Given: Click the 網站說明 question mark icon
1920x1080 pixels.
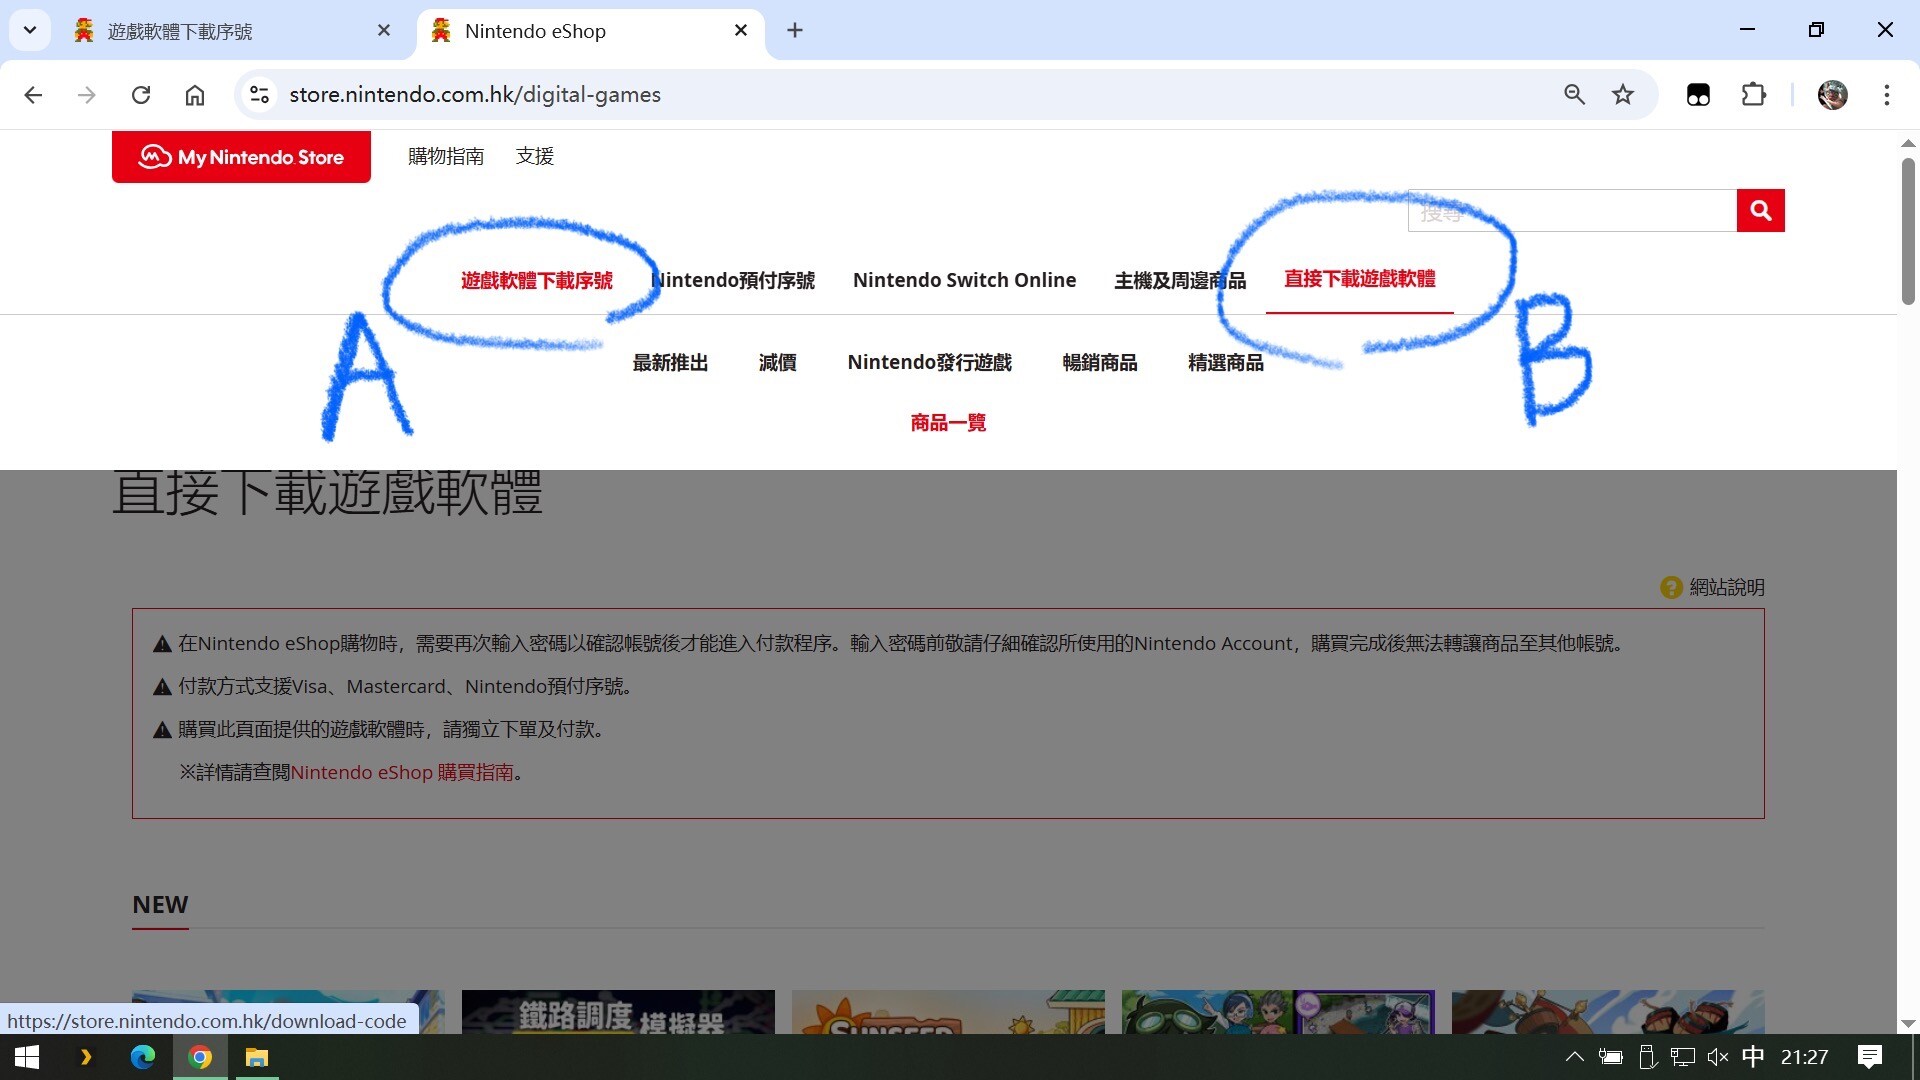Looking at the screenshot, I should pos(1671,588).
